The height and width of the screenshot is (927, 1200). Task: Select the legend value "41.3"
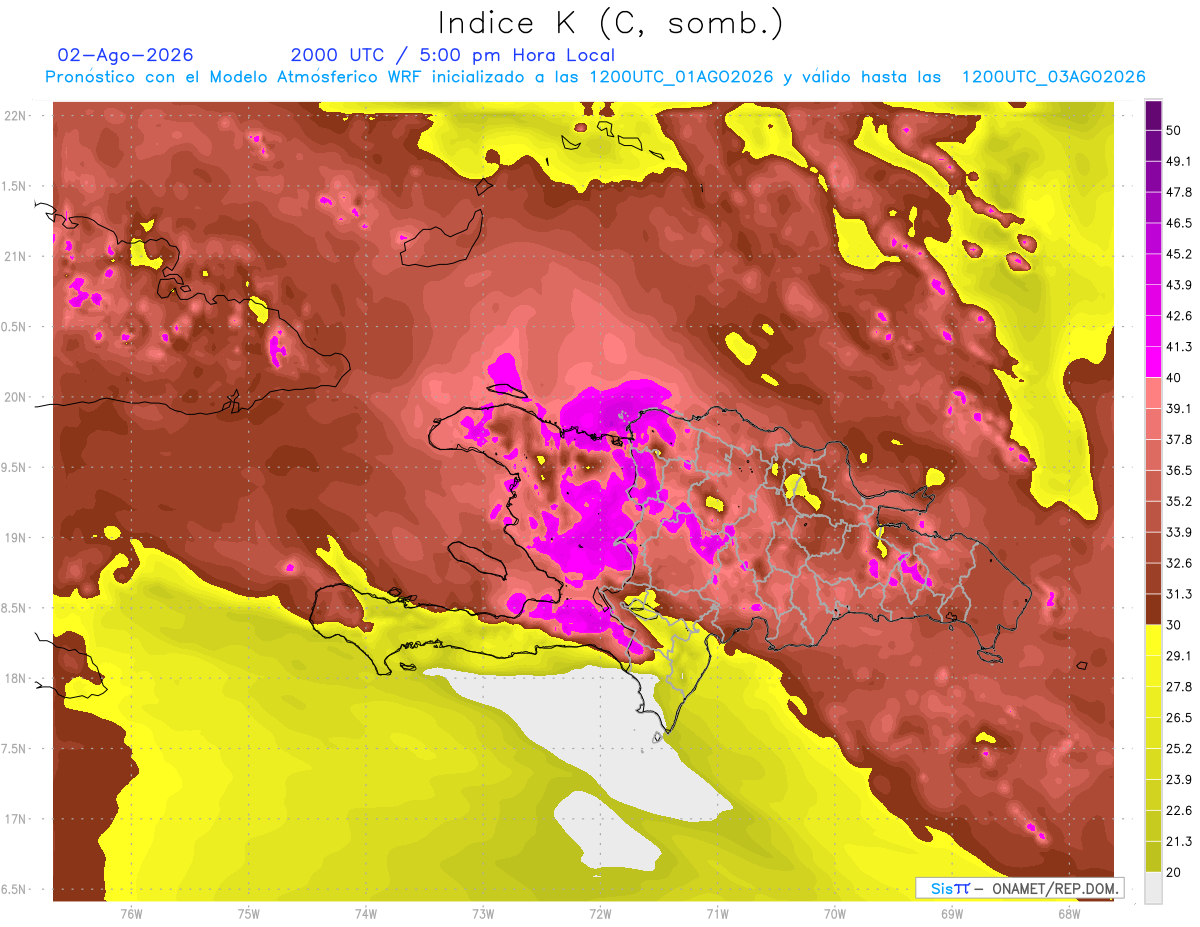pyautogui.click(x=1179, y=347)
